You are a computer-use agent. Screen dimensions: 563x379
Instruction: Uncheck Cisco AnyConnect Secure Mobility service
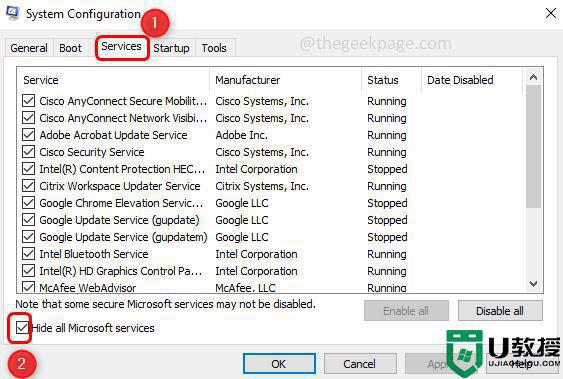tap(28, 101)
